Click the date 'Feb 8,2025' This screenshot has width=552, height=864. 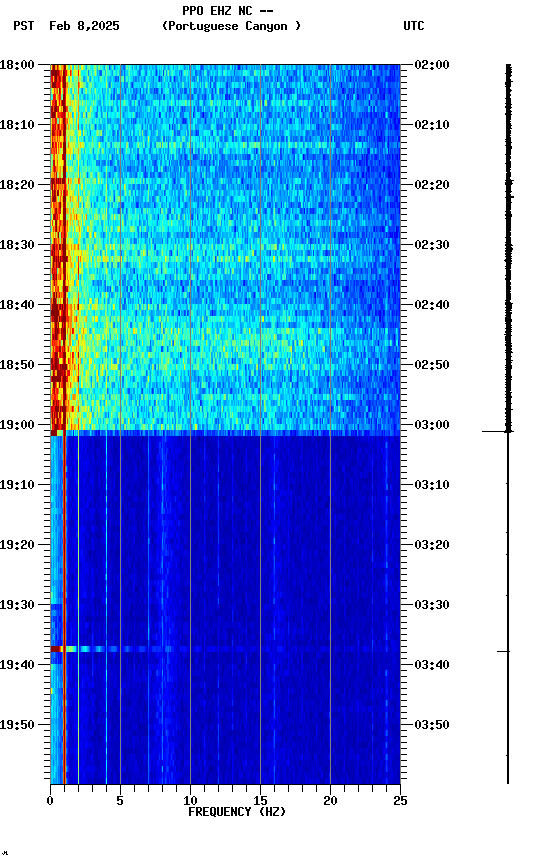coord(84,26)
